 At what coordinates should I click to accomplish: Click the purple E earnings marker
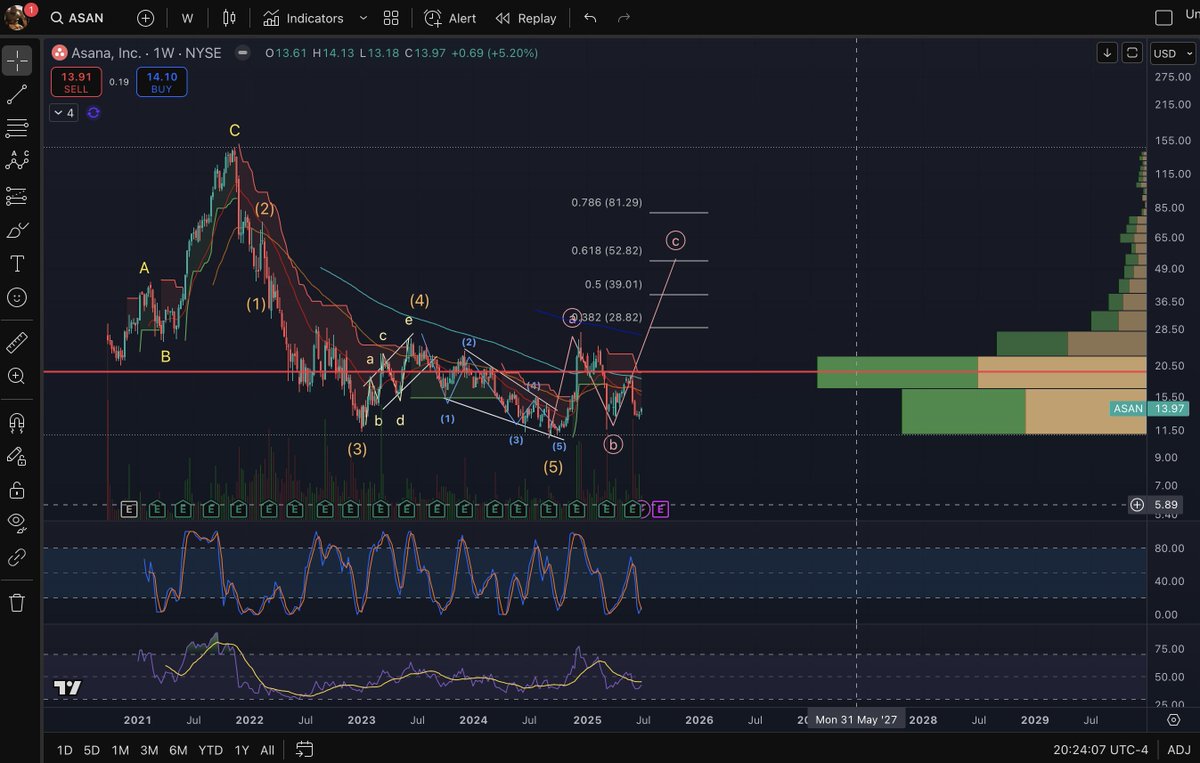(660, 510)
